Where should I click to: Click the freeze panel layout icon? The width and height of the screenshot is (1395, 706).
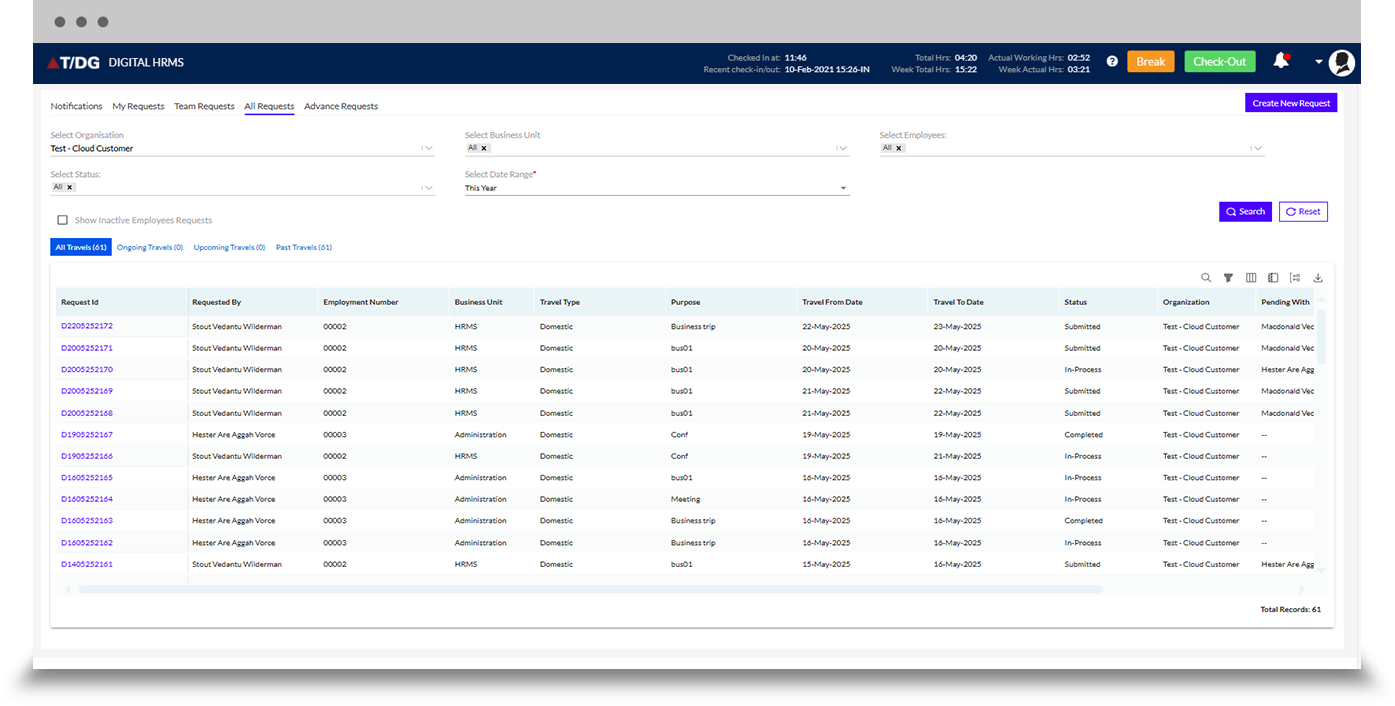point(1273,278)
